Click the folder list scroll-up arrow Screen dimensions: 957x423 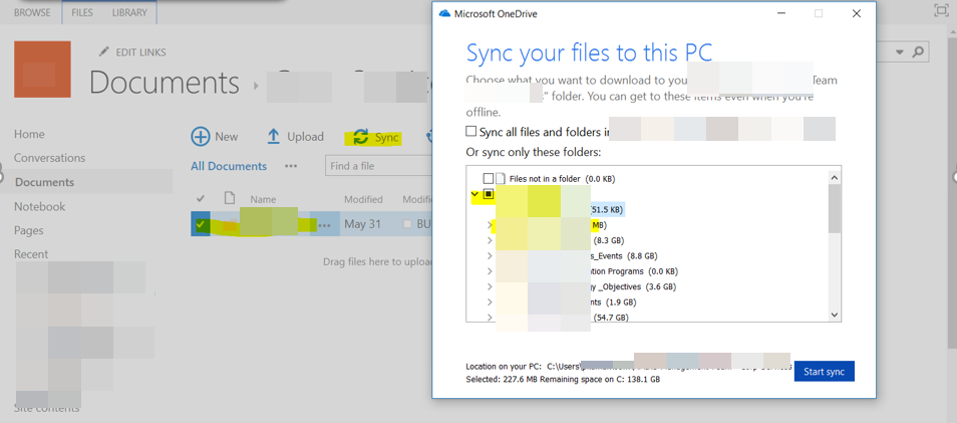pos(834,177)
